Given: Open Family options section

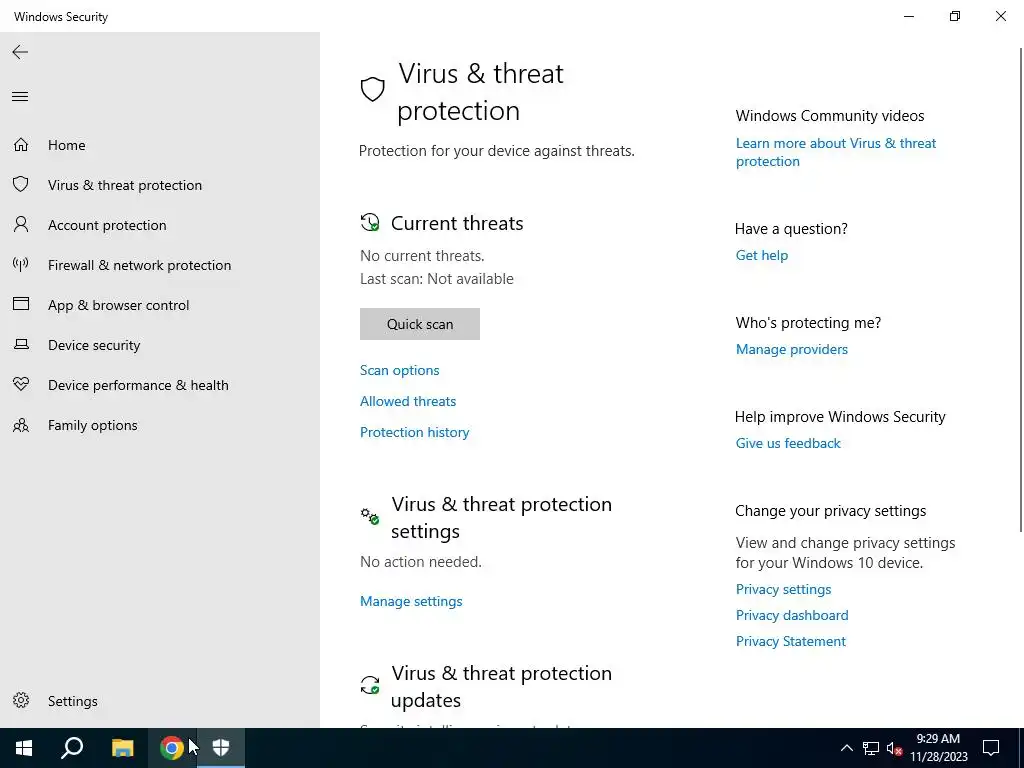Looking at the screenshot, I should (160, 425).
